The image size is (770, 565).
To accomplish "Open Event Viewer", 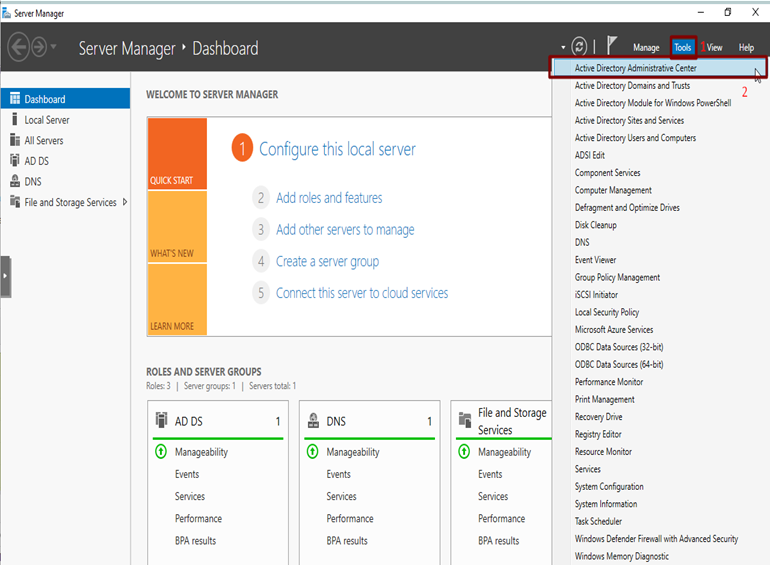I will click(595, 260).
